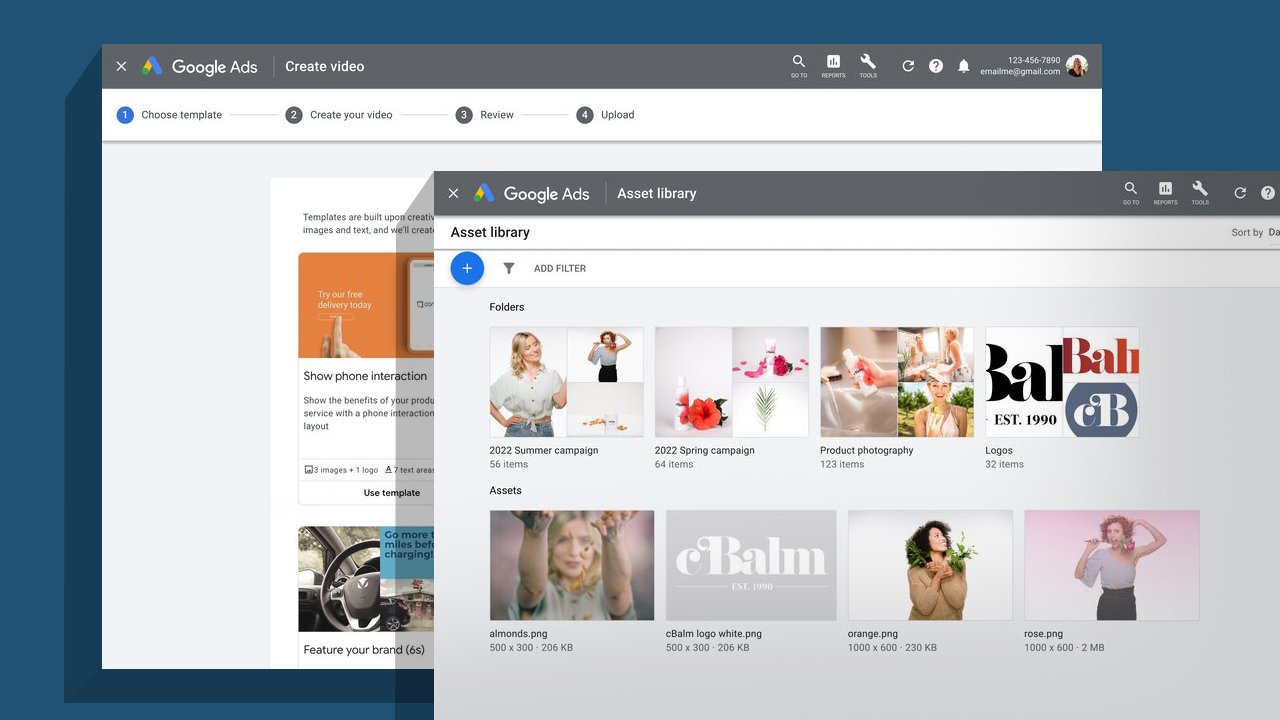1280x720 pixels.
Task: Click the 2022 Spring campaign label
Action: 705,451
